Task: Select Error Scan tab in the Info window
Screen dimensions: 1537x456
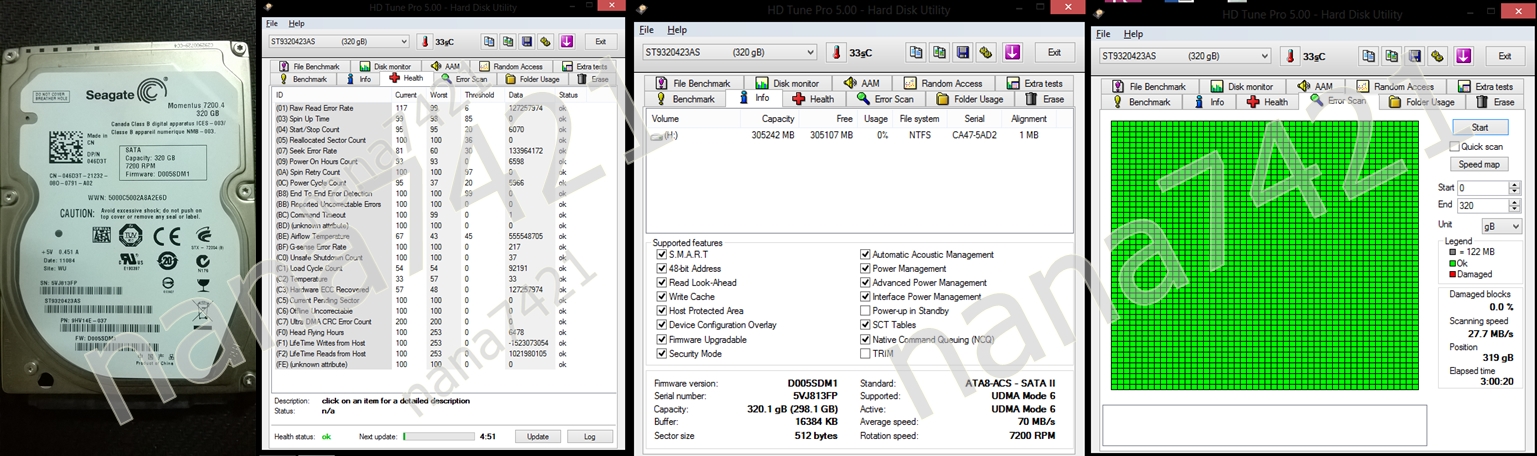Action: [x=885, y=99]
